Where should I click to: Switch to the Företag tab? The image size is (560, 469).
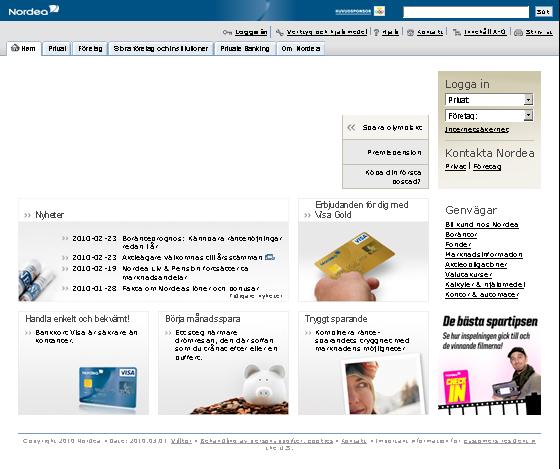(90, 49)
